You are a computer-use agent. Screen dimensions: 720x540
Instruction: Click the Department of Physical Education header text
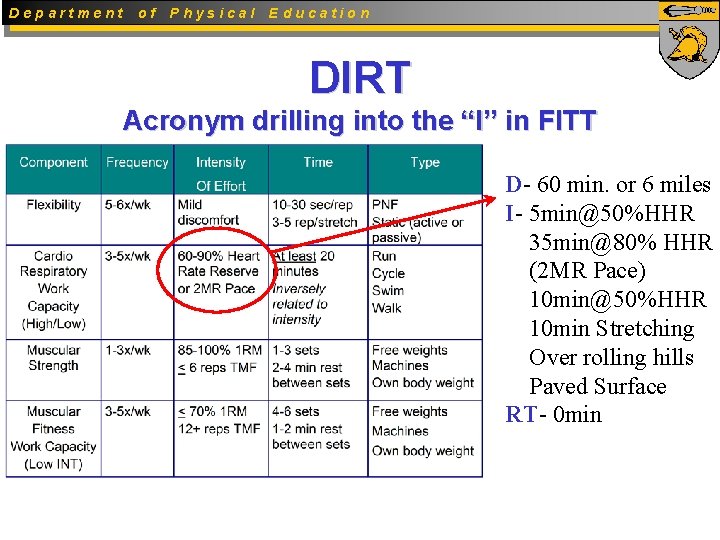click(189, 13)
